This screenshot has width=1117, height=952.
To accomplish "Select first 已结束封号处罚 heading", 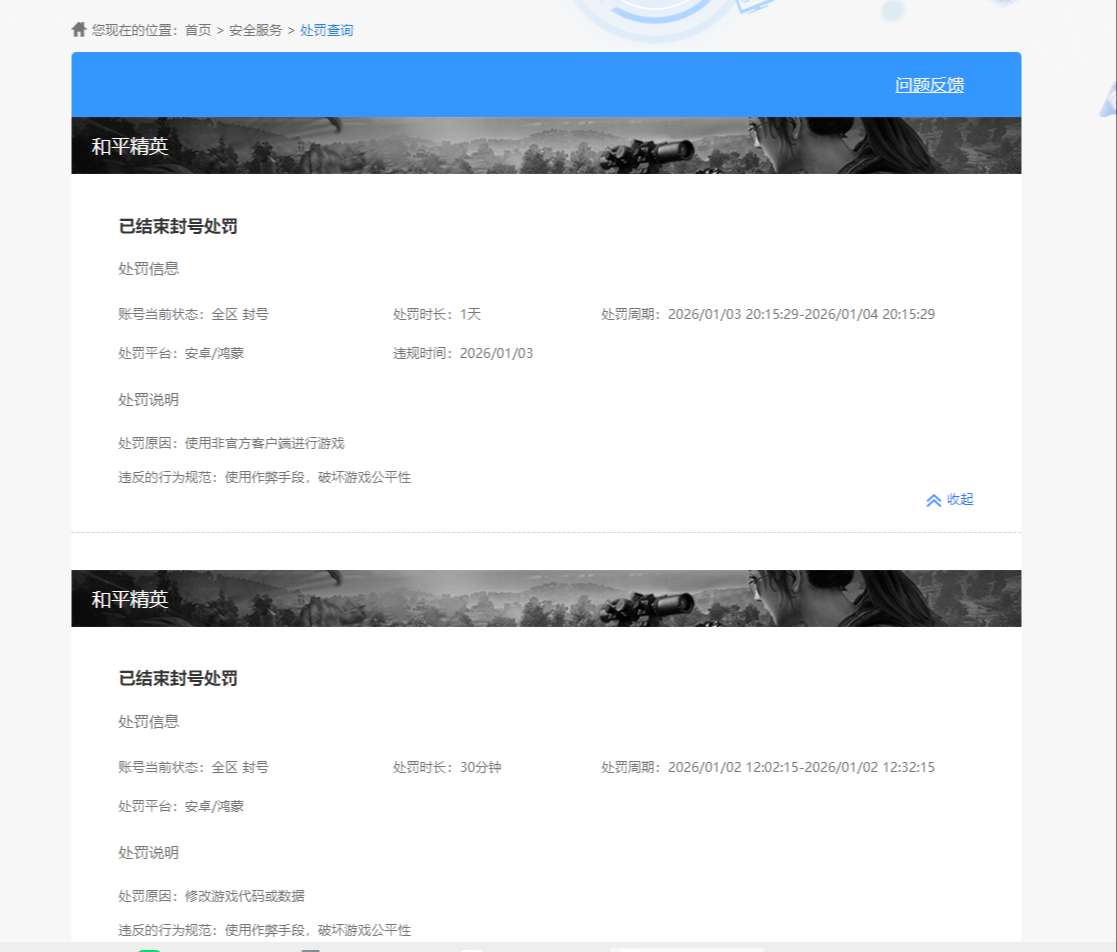I will (178, 227).
